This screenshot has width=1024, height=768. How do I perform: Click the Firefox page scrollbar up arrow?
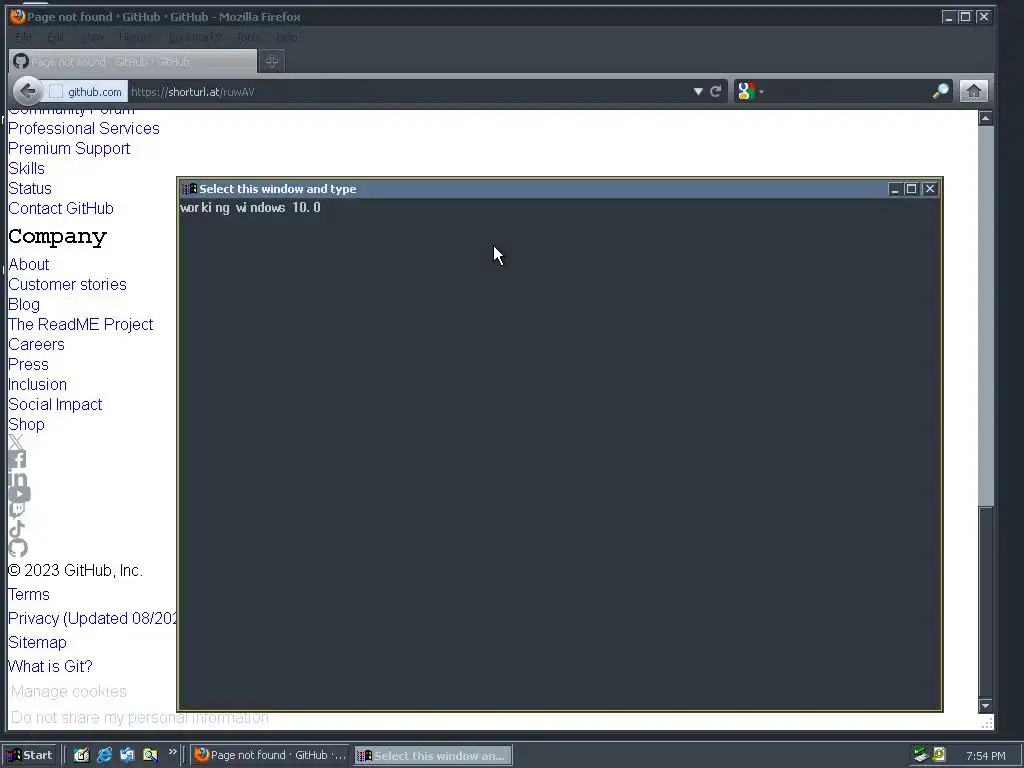985,118
